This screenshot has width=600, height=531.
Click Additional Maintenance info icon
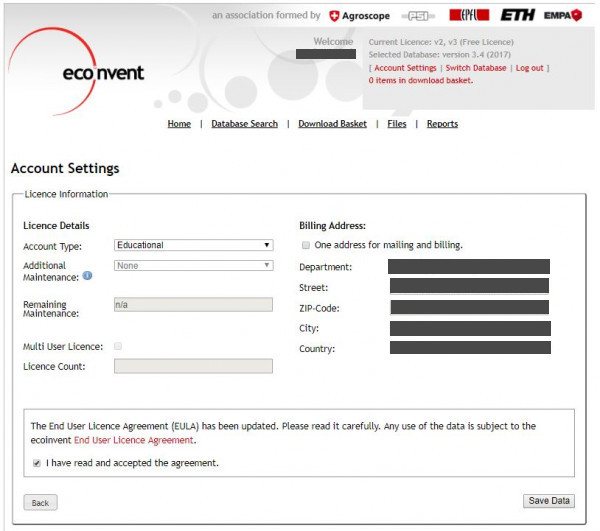87,275
